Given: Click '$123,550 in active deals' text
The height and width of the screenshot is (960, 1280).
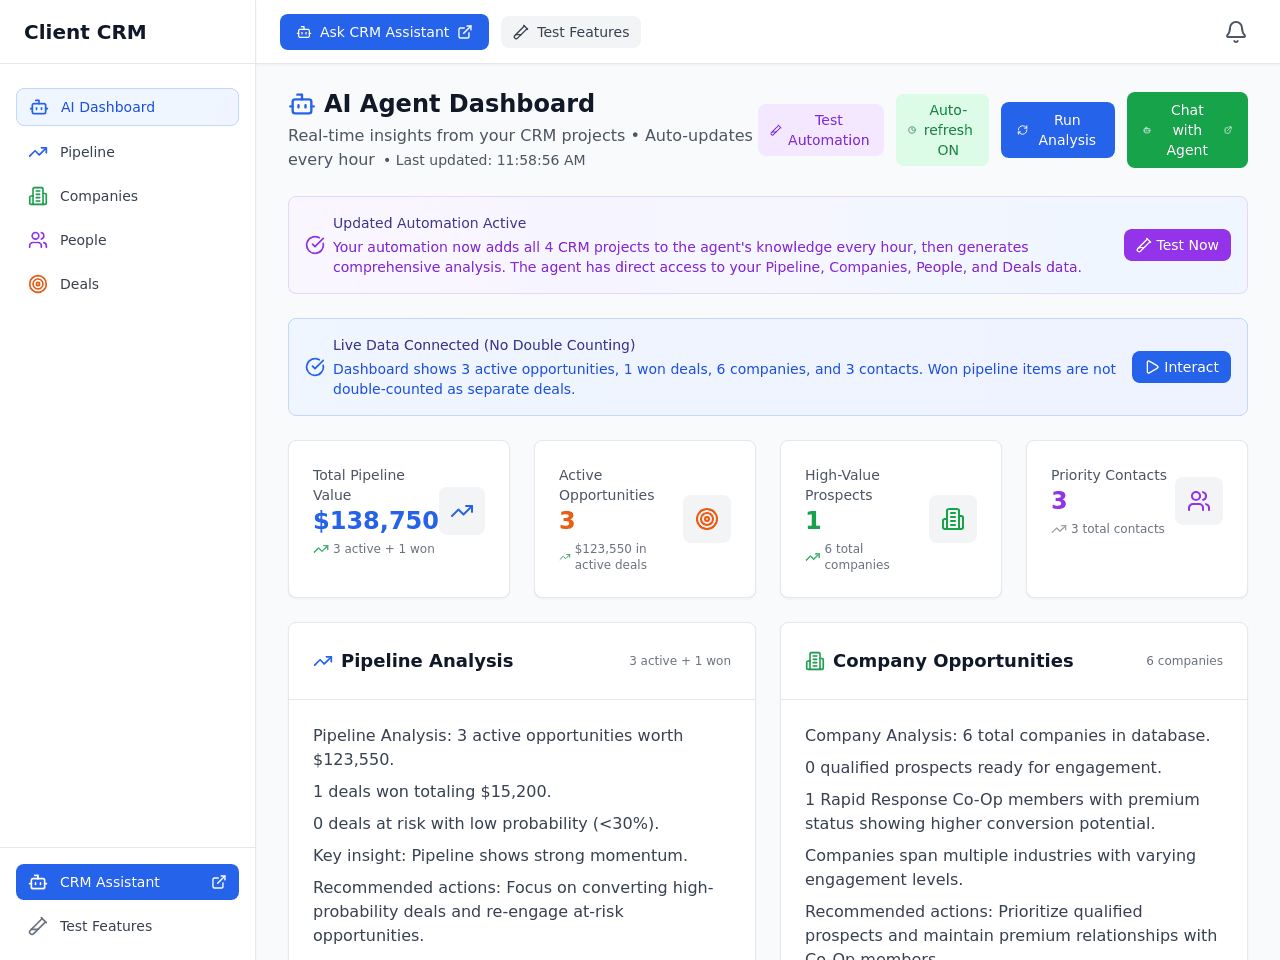Looking at the screenshot, I should pyautogui.click(x=611, y=557).
